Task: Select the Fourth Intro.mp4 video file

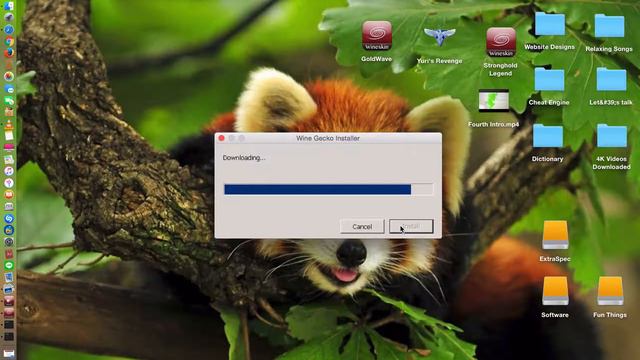Action: (494, 100)
